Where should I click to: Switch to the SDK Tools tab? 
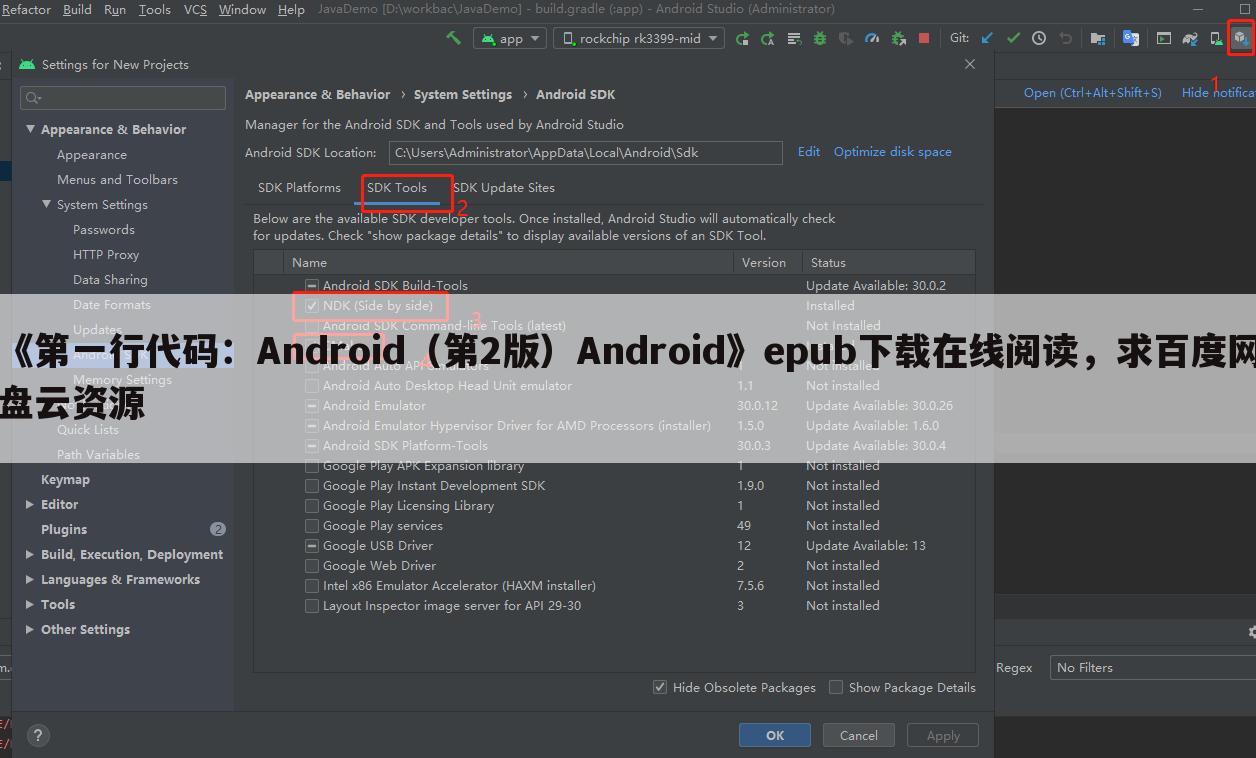tap(397, 188)
